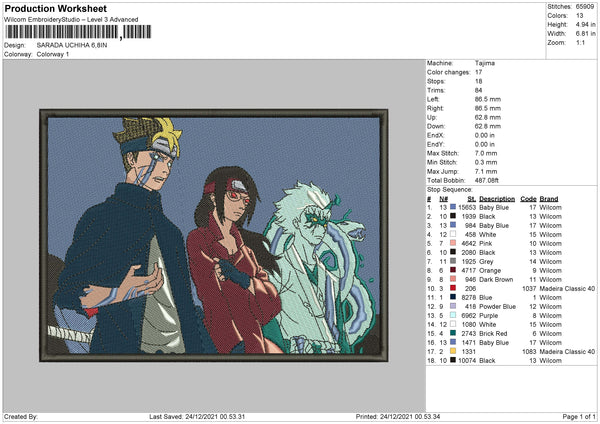Select 'Powder Blue' description text
This screenshot has height=424, width=600.
tap(497, 307)
